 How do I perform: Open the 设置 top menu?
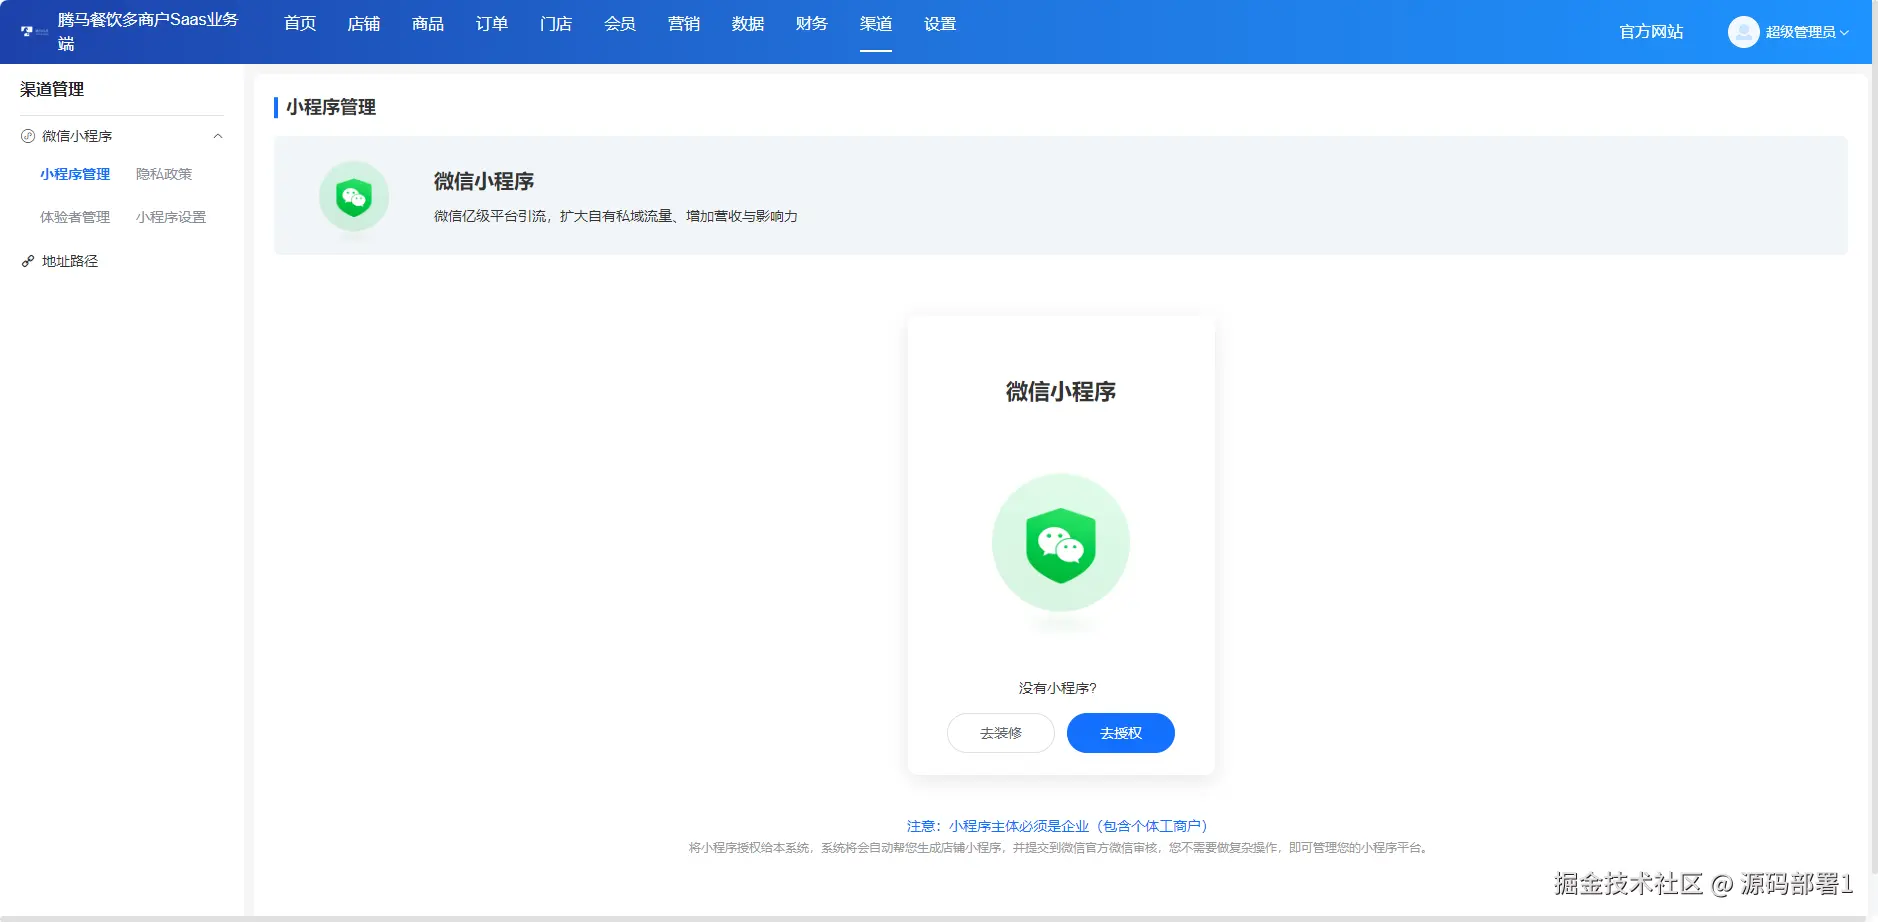(x=940, y=24)
